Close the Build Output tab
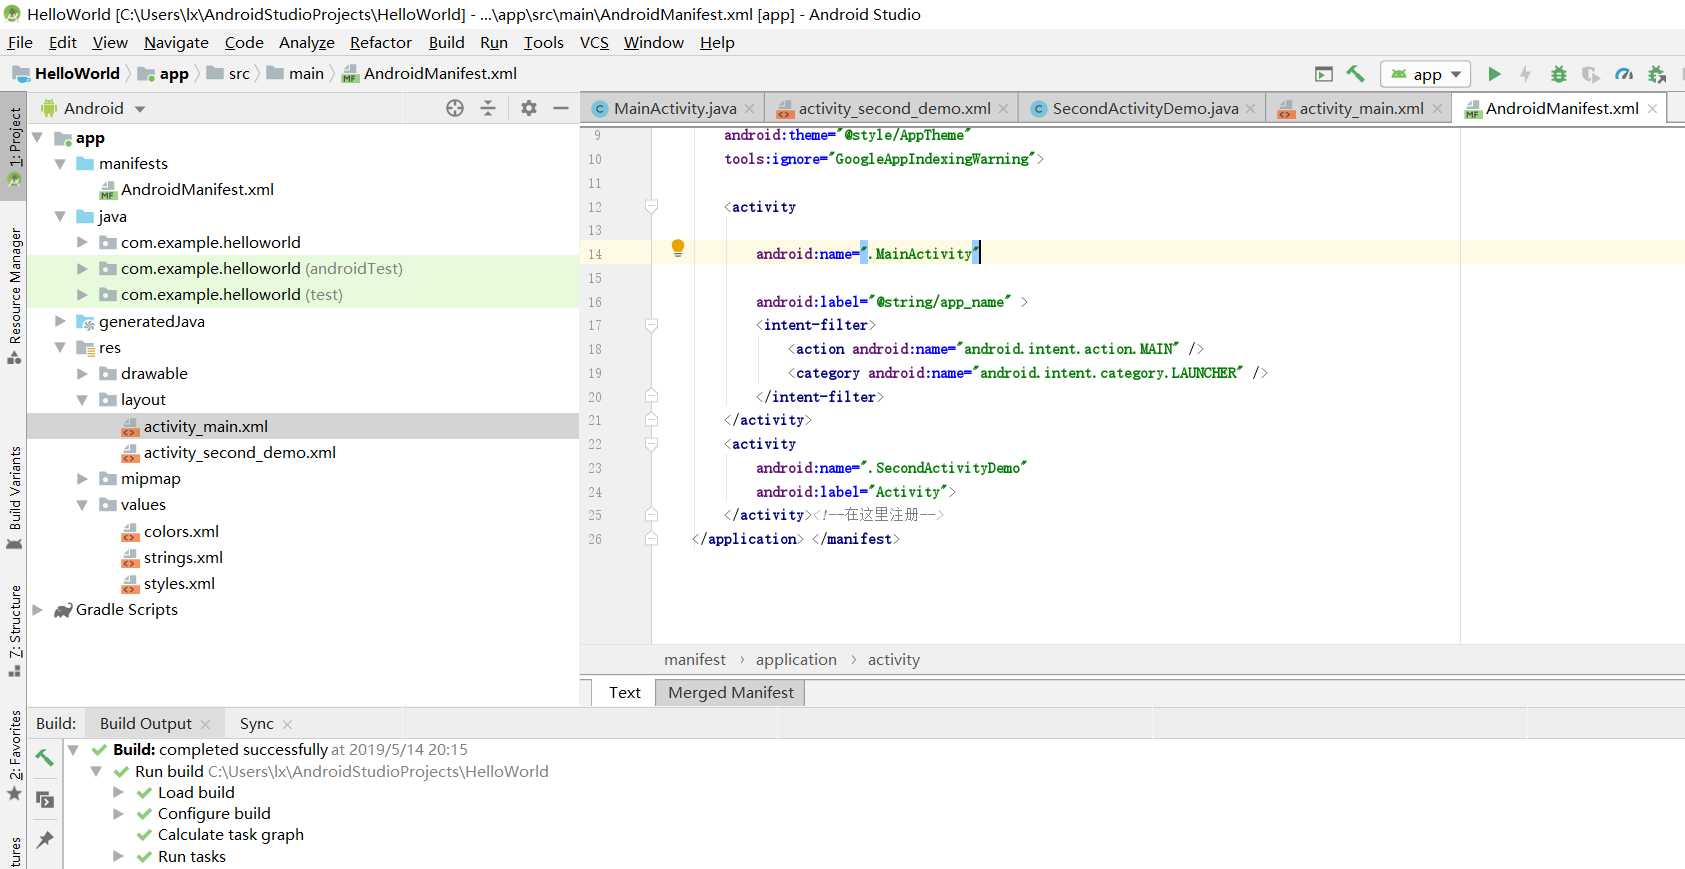The height and width of the screenshot is (869, 1685). 205,724
